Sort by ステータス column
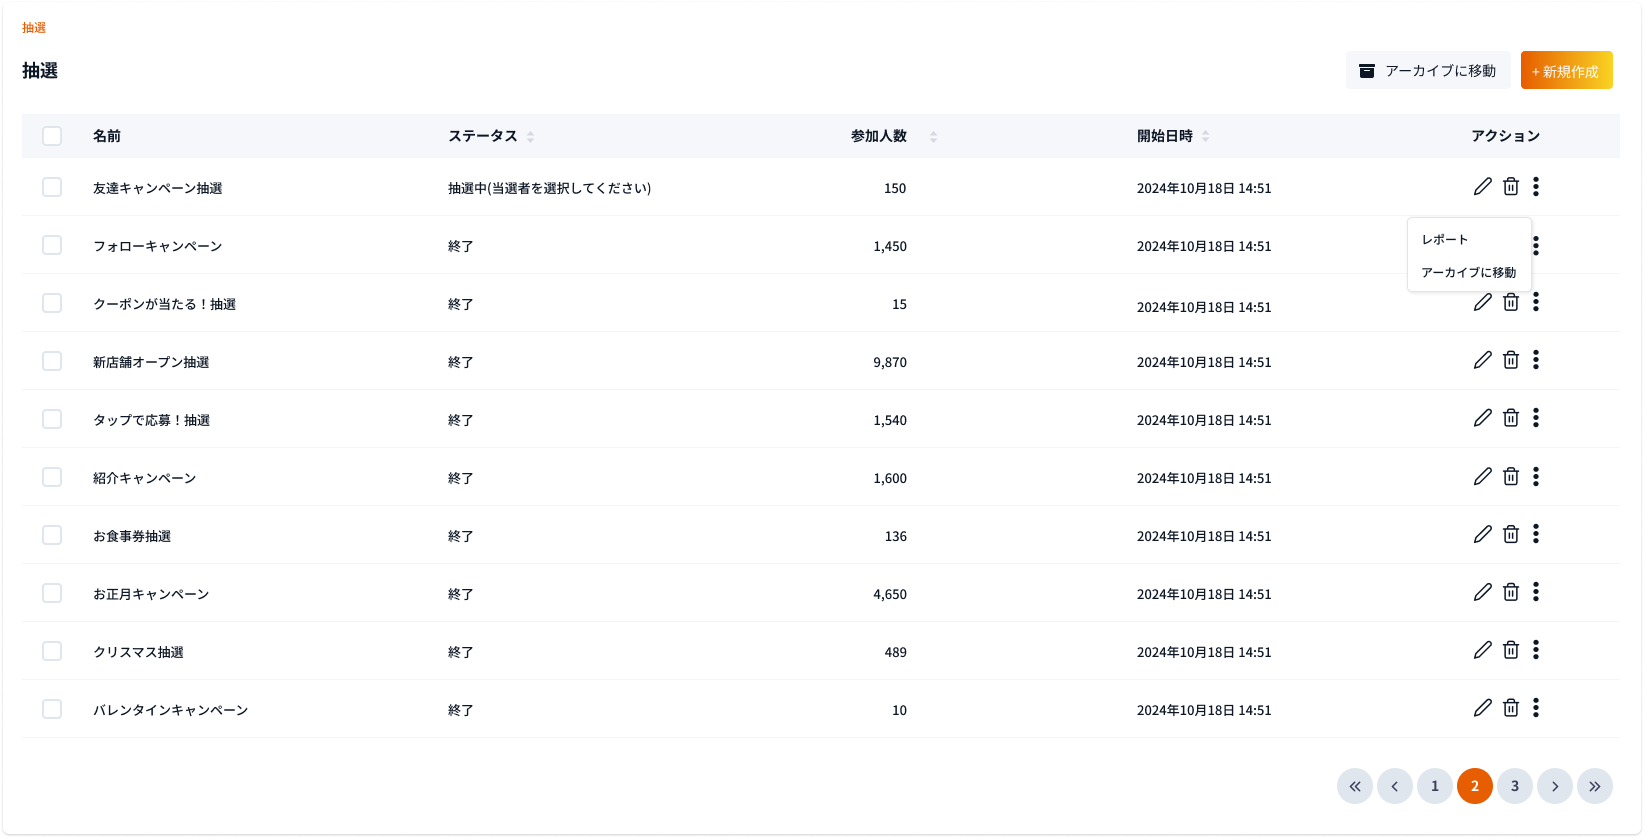Image resolution: width=1644 pixels, height=838 pixels. [x=530, y=137]
